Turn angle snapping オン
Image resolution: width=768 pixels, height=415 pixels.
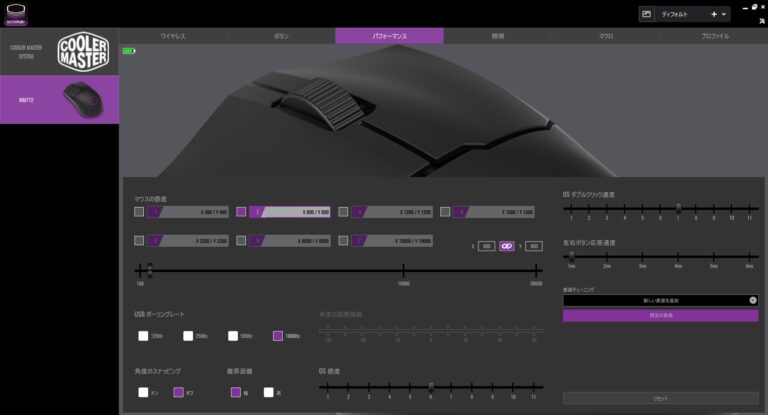pyautogui.click(x=144, y=392)
